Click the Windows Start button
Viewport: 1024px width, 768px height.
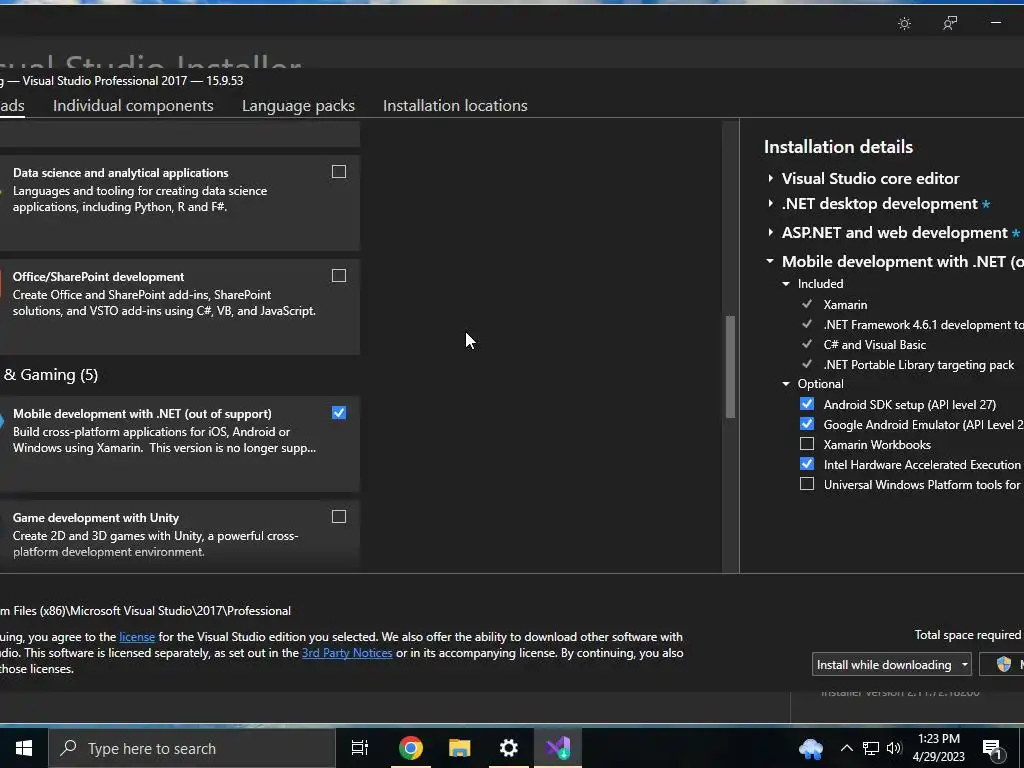(x=24, y=748)
